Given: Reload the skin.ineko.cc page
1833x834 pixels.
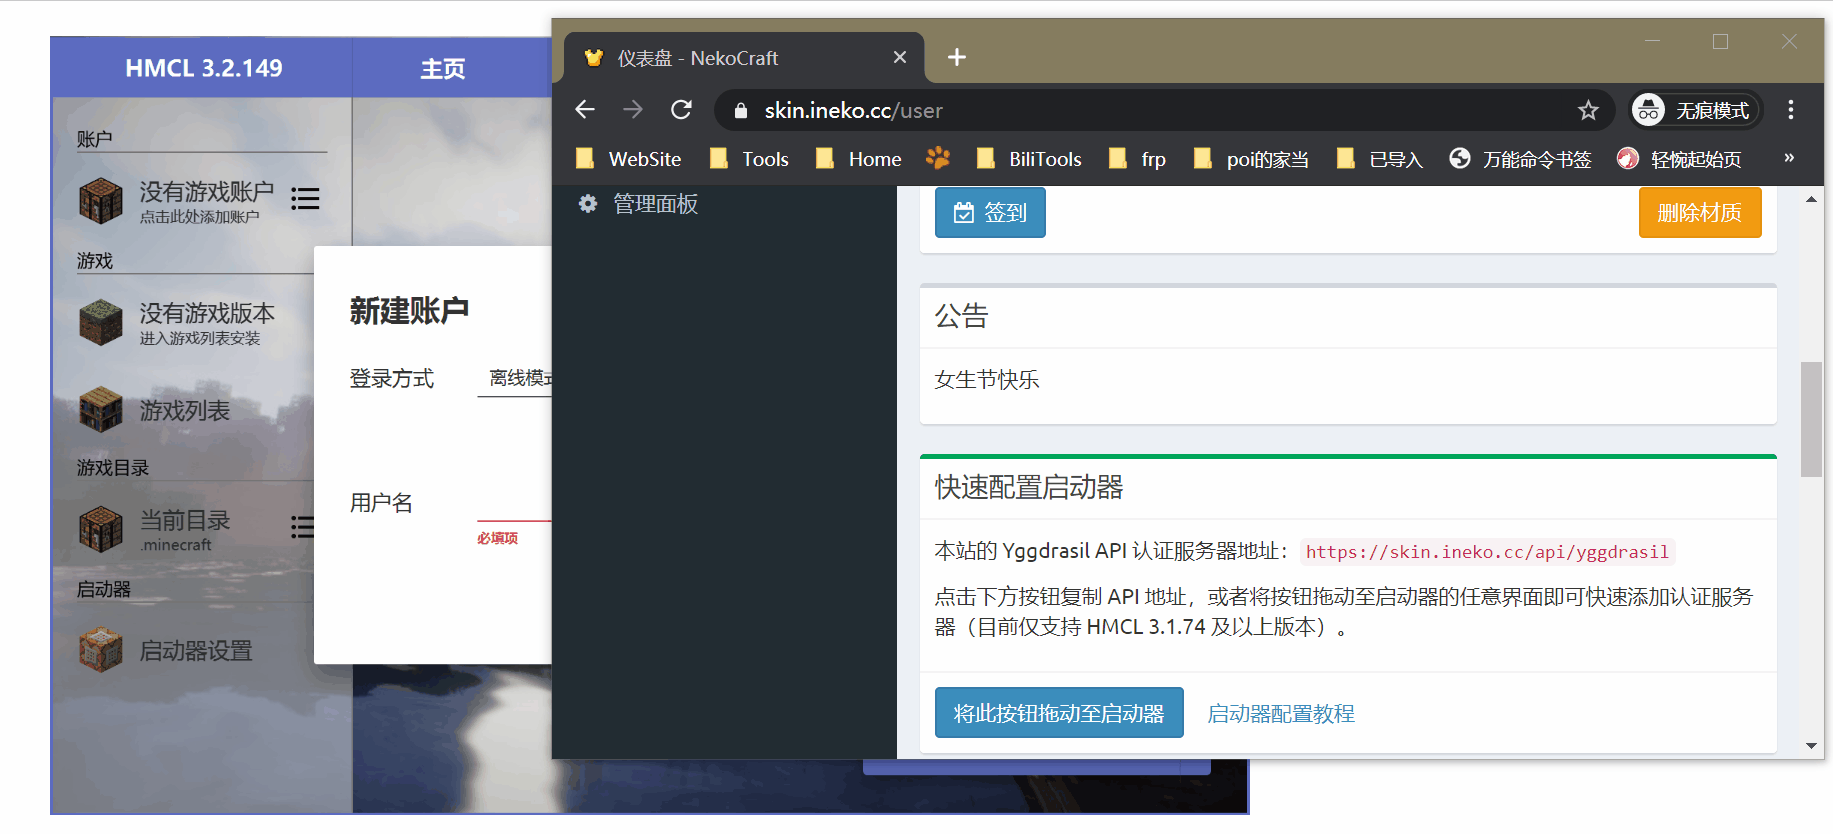Looking at the screenshot, I should coord(681,110).
